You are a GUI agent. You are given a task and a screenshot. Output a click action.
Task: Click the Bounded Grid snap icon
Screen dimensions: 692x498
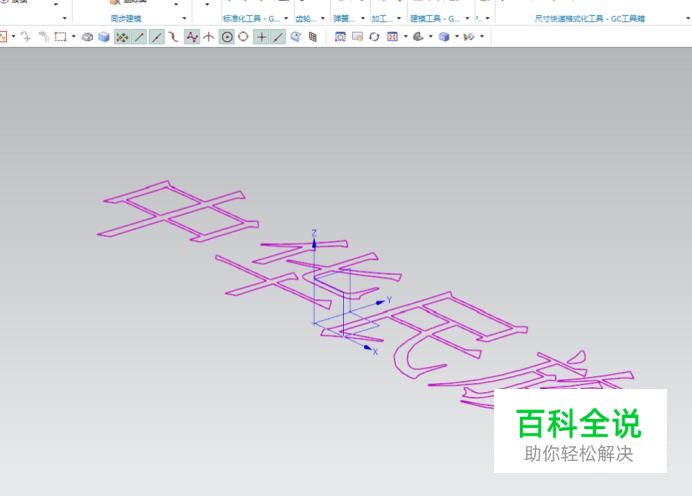click(312, 37)
